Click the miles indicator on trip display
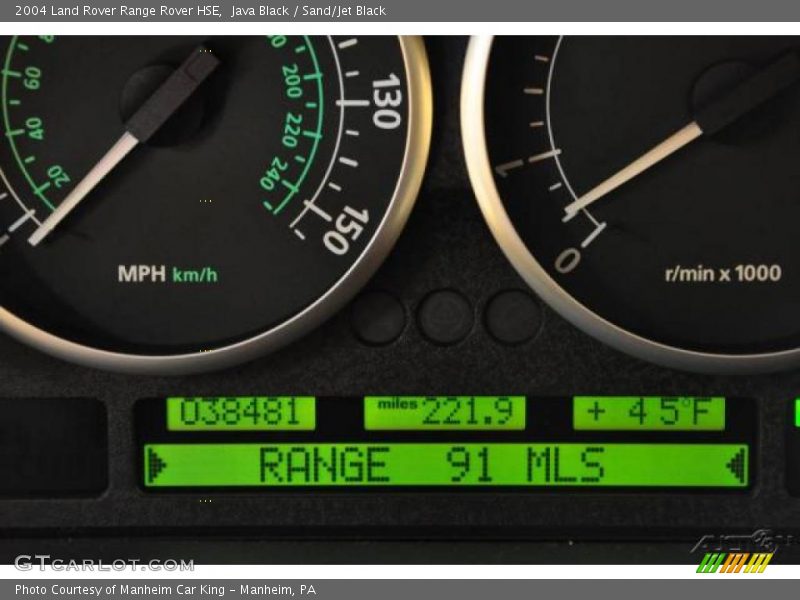 click(397, 403)
